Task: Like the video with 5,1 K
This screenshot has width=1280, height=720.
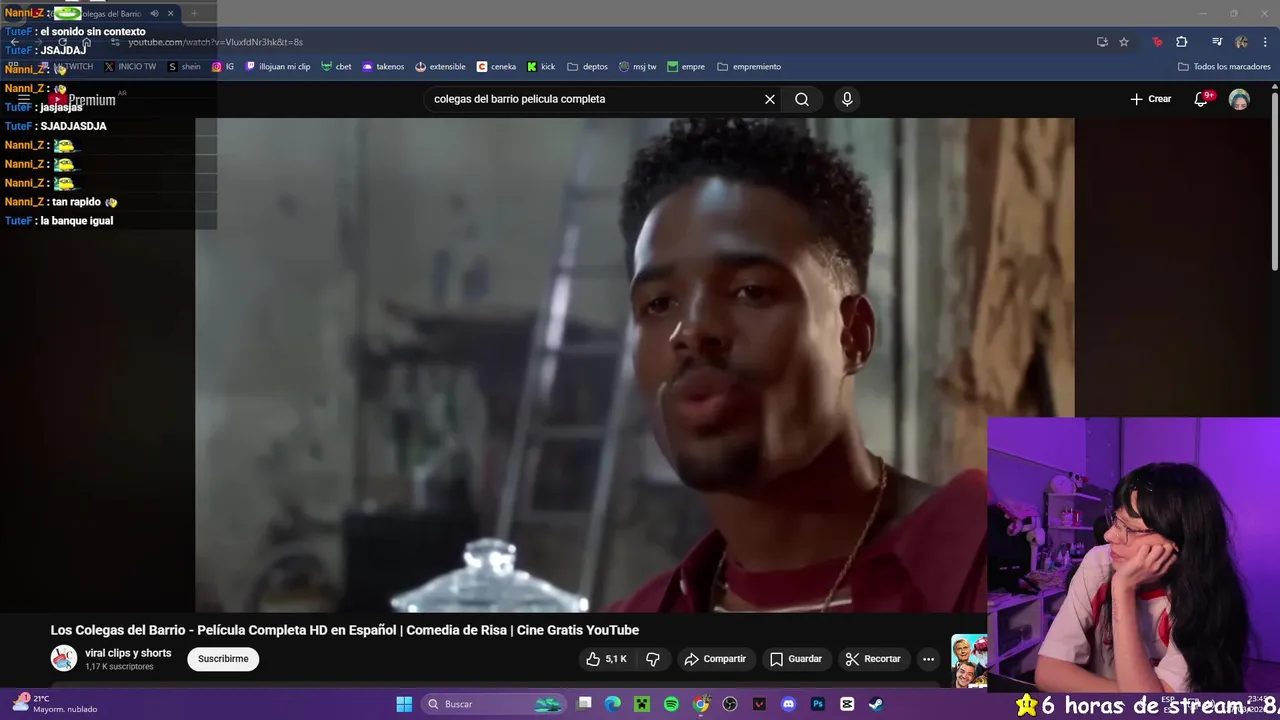Action: click(x=607, y=659)
